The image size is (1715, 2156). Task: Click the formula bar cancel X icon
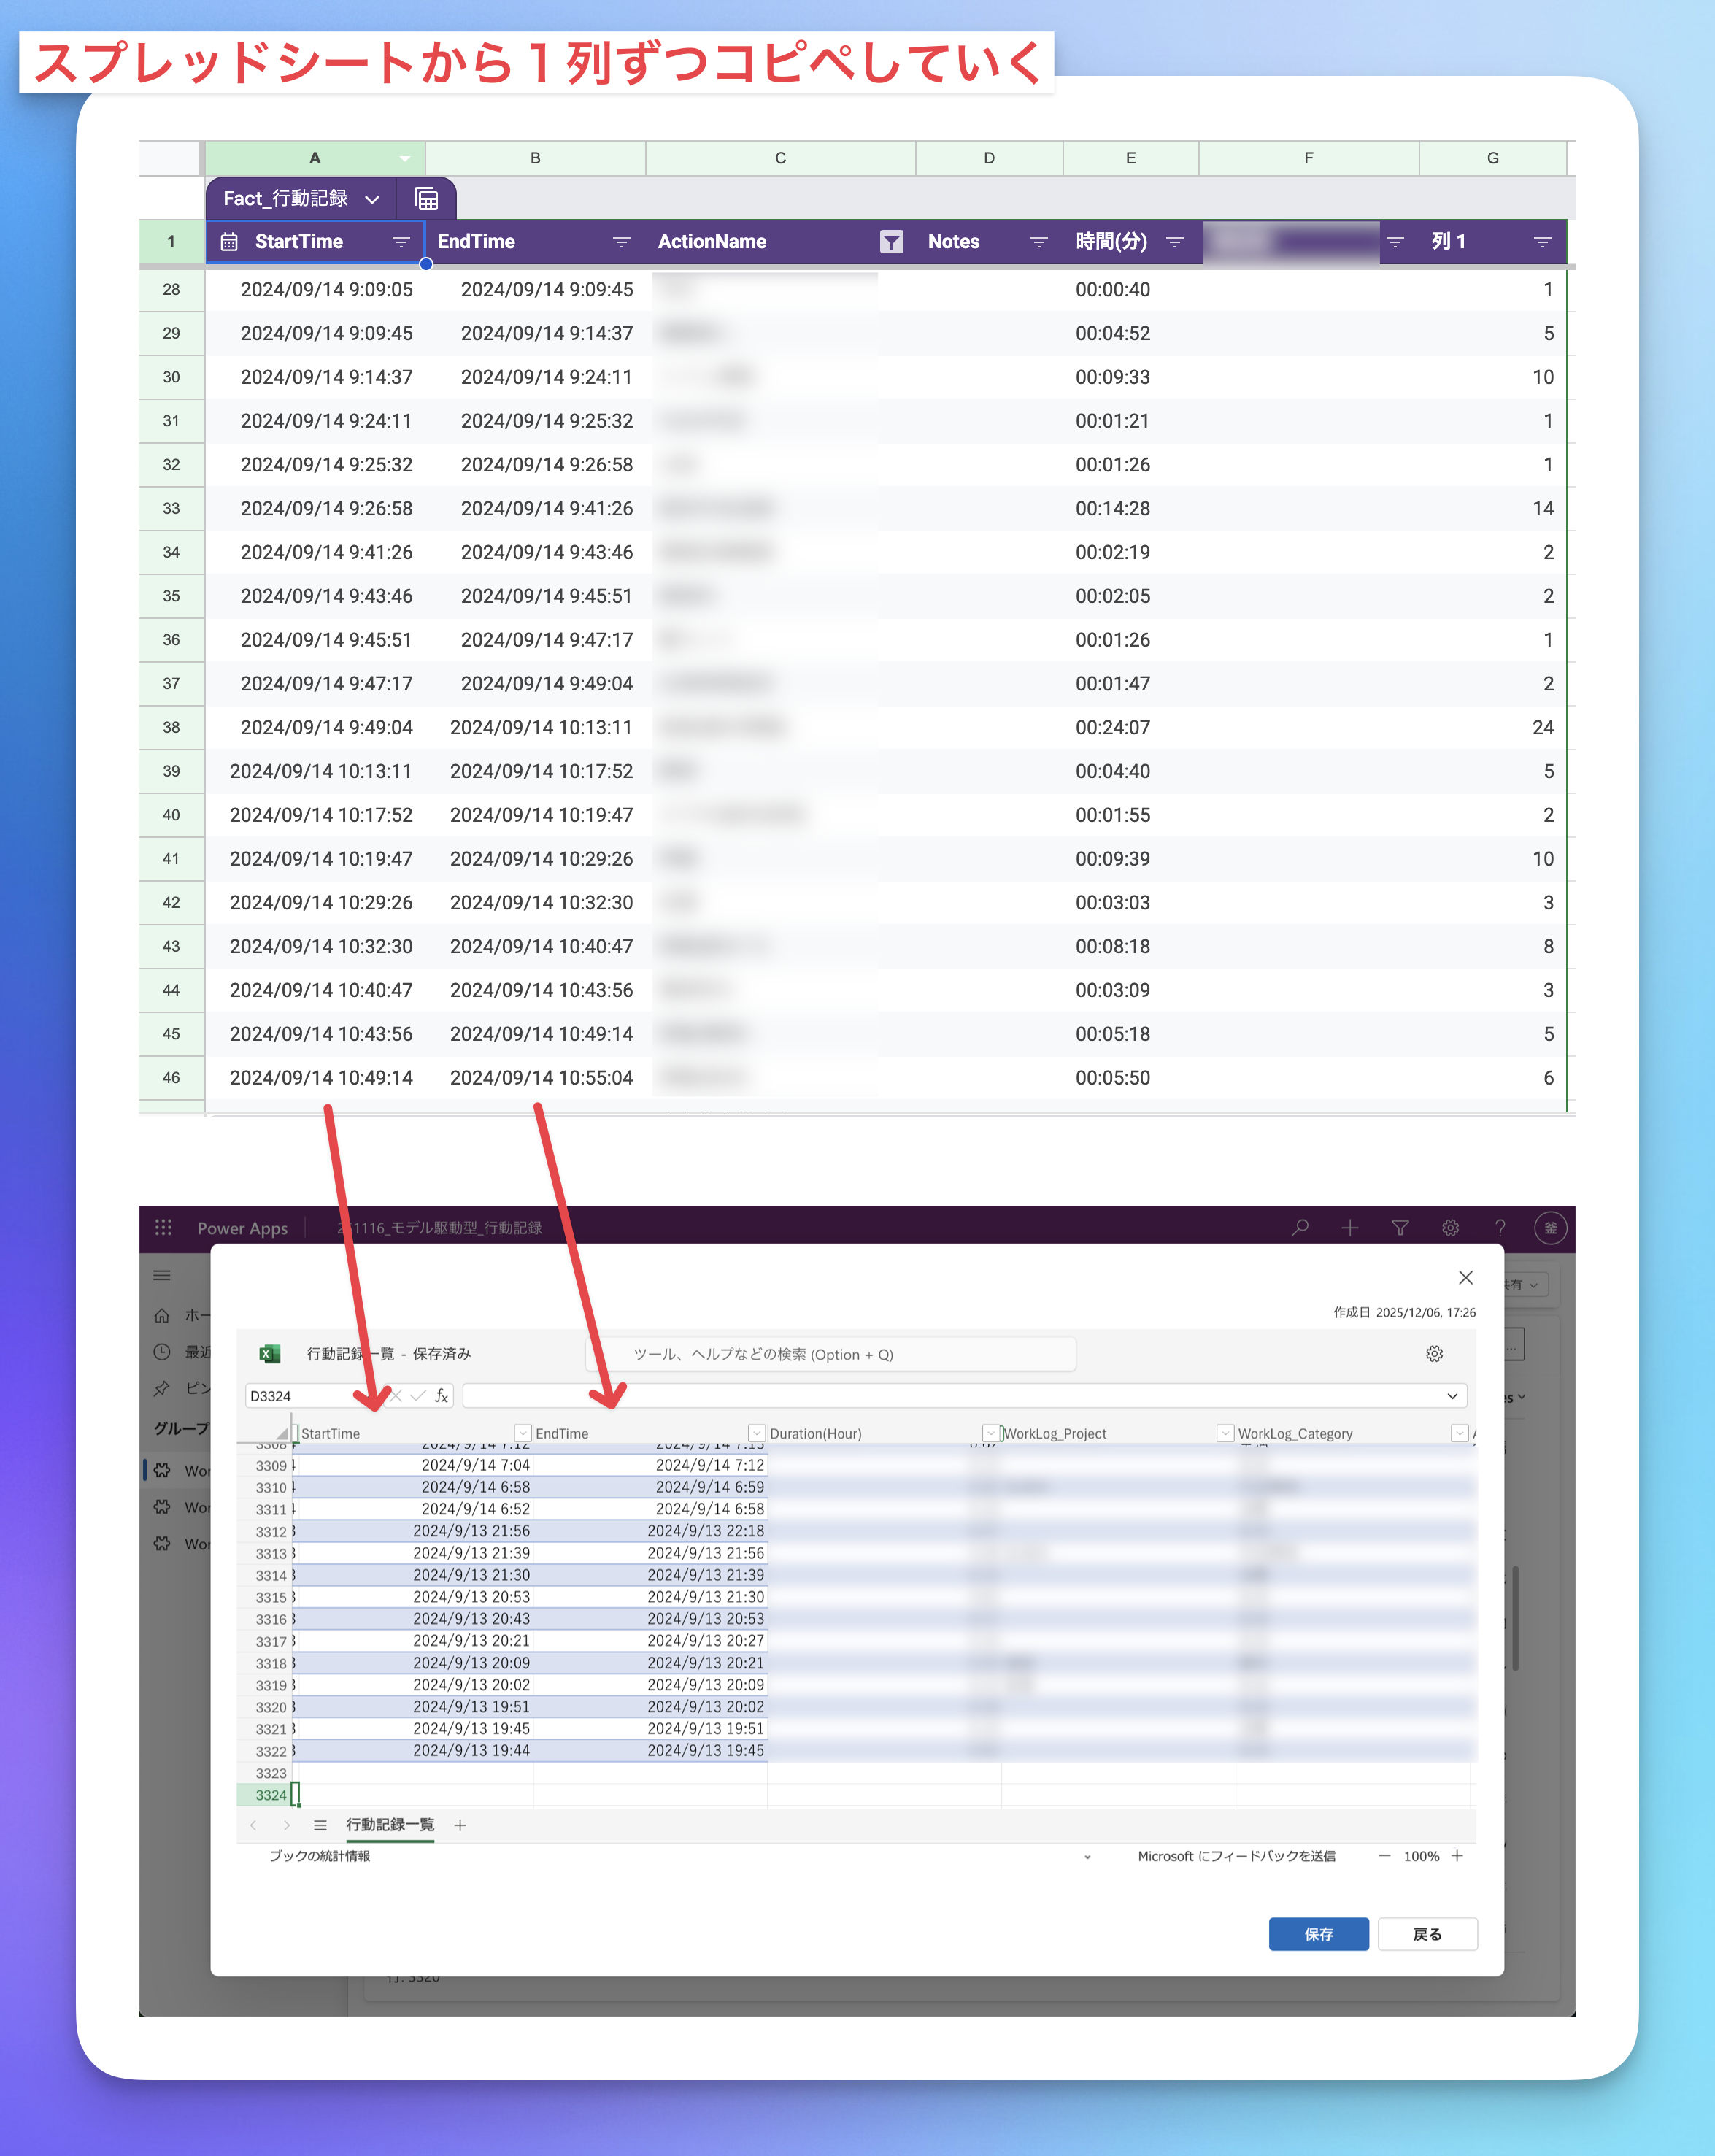pos(396,1395)
